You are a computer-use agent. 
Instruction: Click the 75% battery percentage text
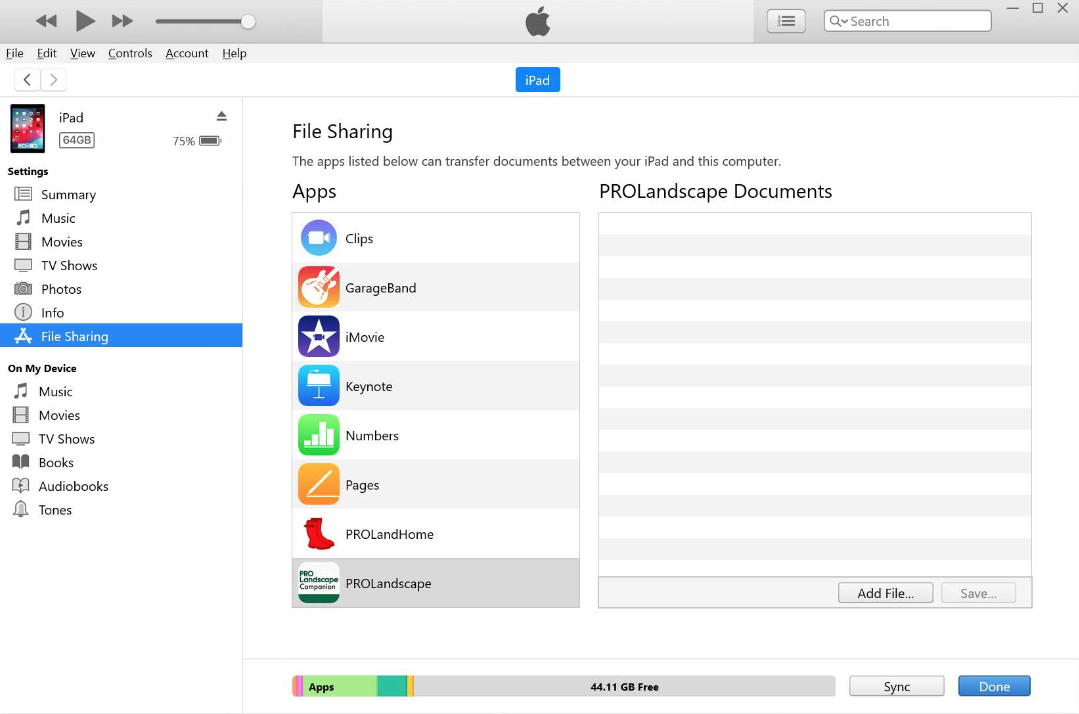coord(184,142)
